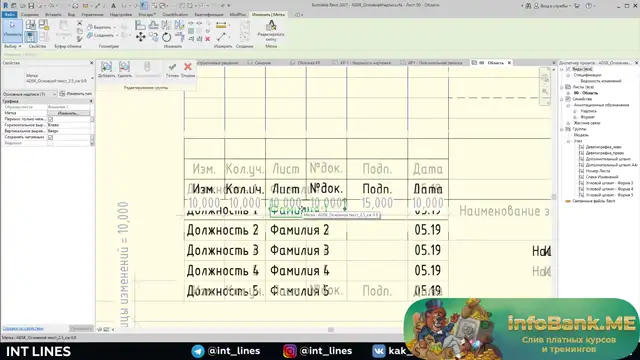Open the Insert ribbon tab
The height and width of the screenshot is (360, 640).
(x=53, y=15)
